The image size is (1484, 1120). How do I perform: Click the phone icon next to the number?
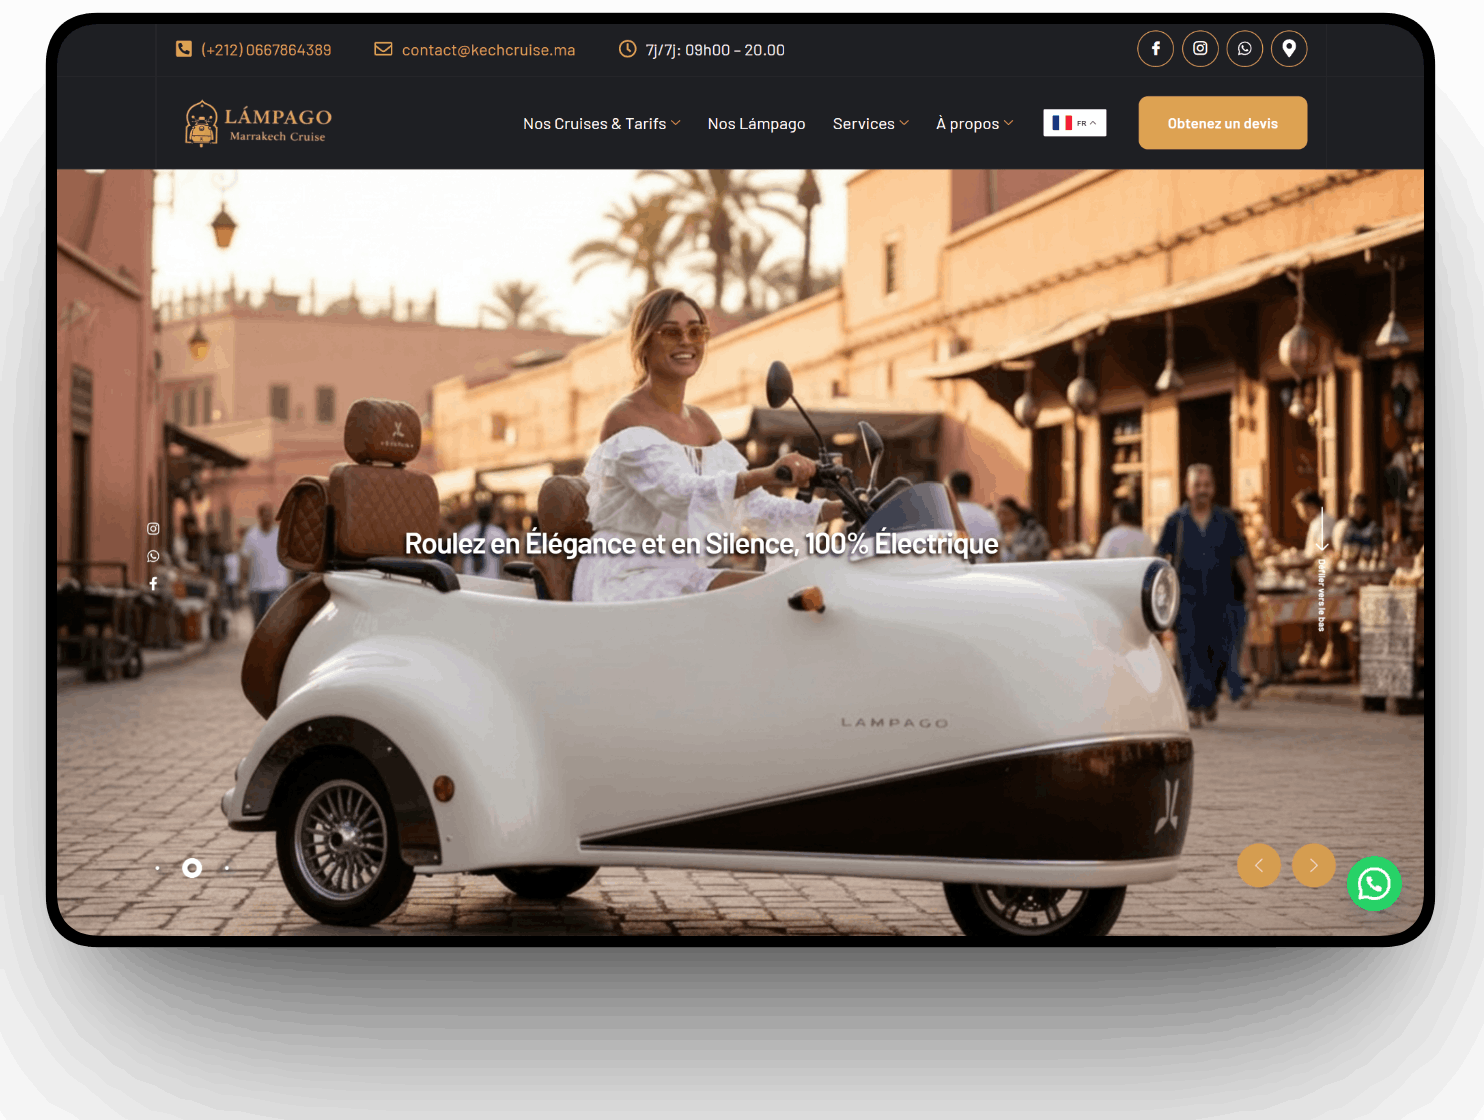(184, 48)
